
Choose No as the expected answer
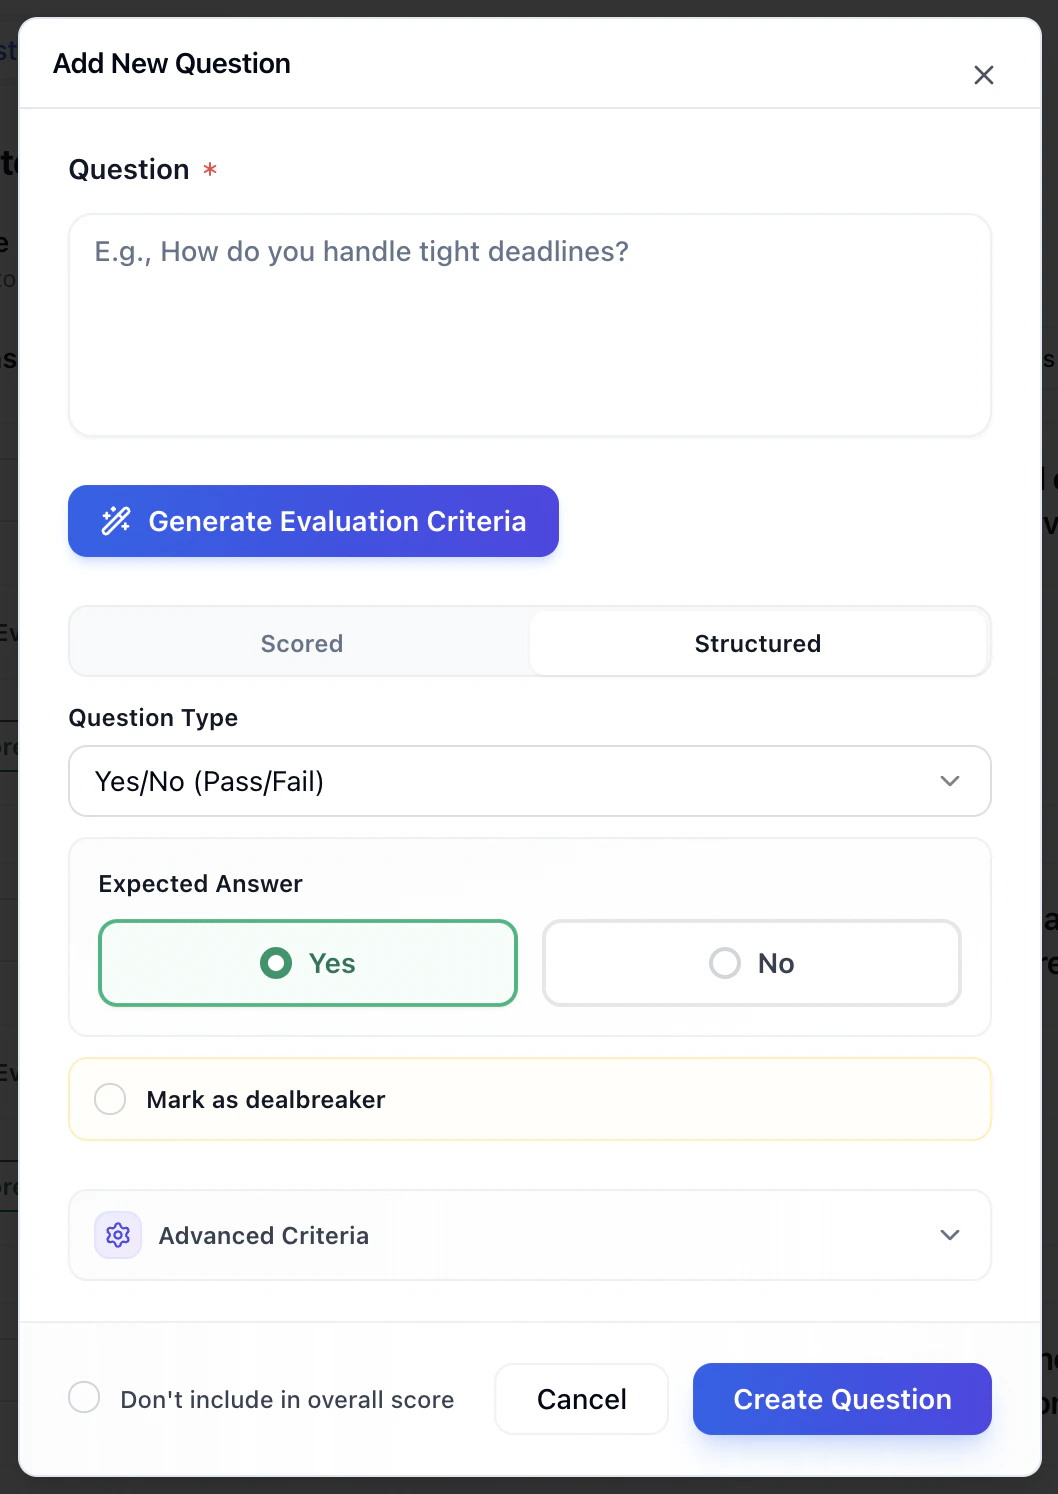(751, 963)
